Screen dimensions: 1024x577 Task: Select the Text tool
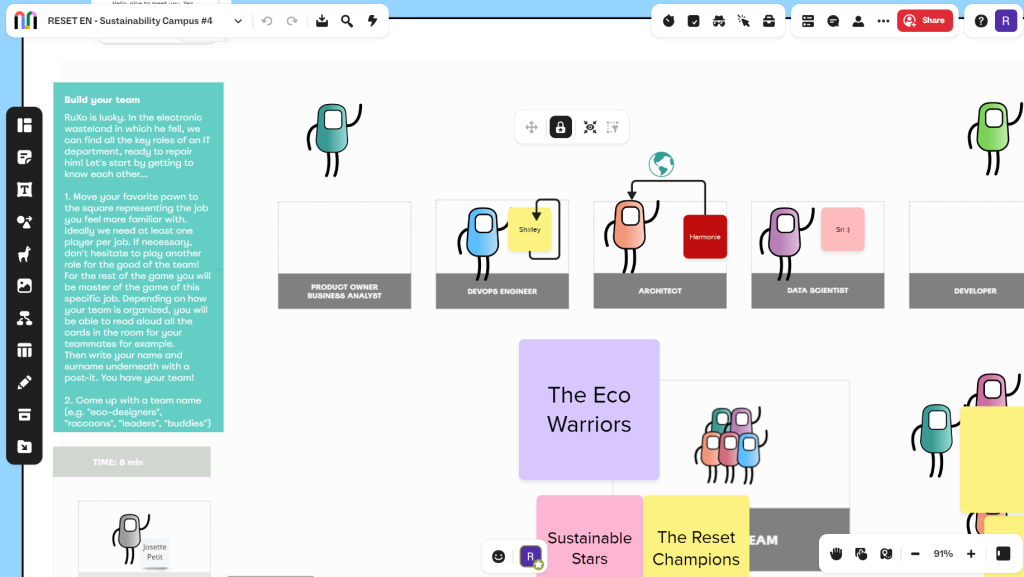coord(24,189)
